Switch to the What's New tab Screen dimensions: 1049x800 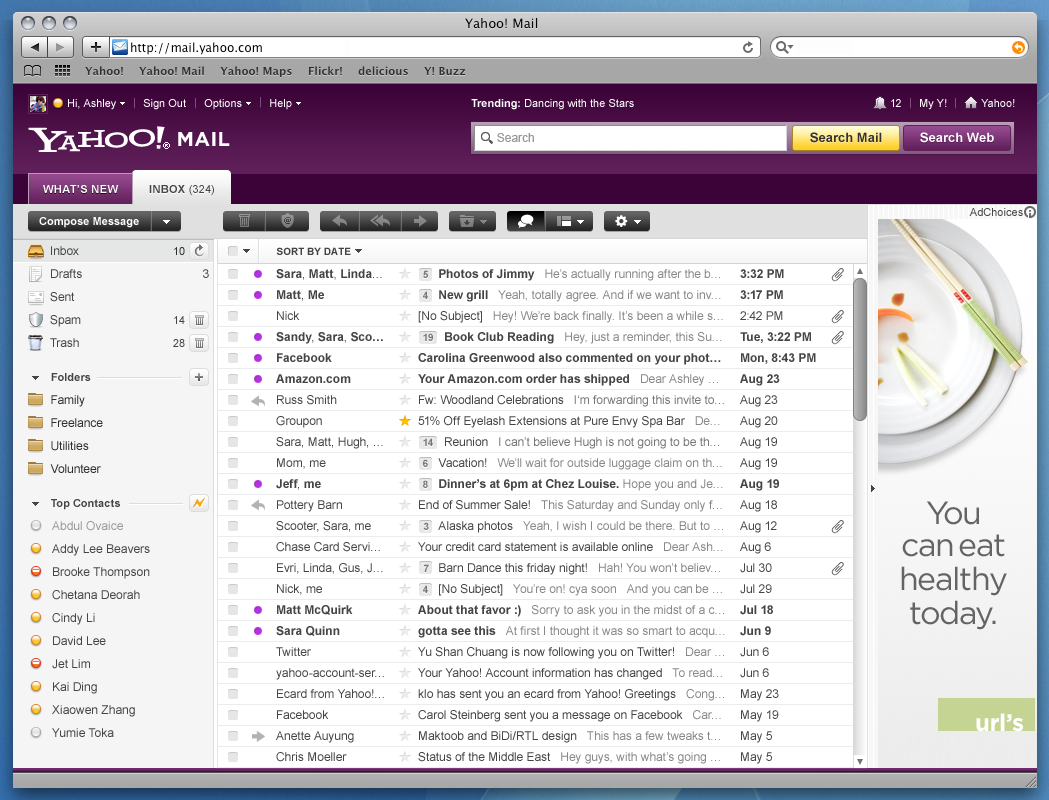coord(80,189)
